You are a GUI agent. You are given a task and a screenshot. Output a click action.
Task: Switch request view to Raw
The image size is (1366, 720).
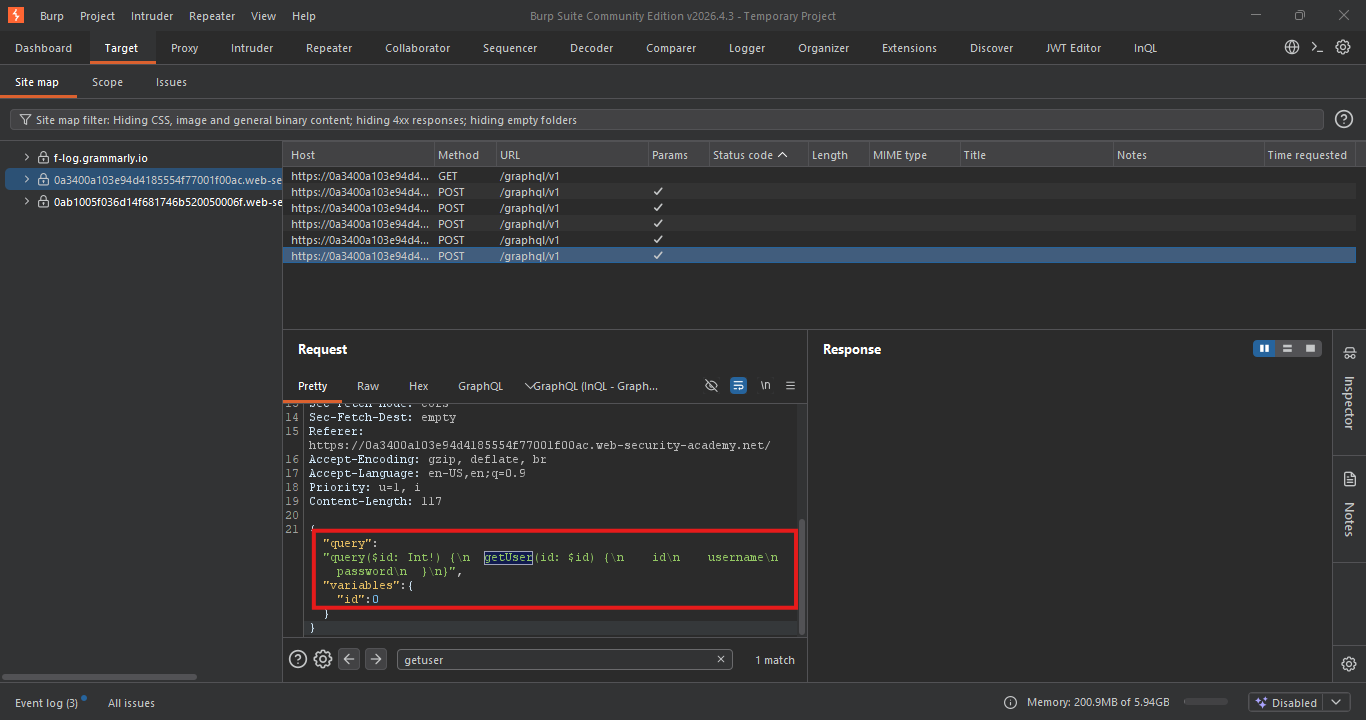(x=368, y=386)
